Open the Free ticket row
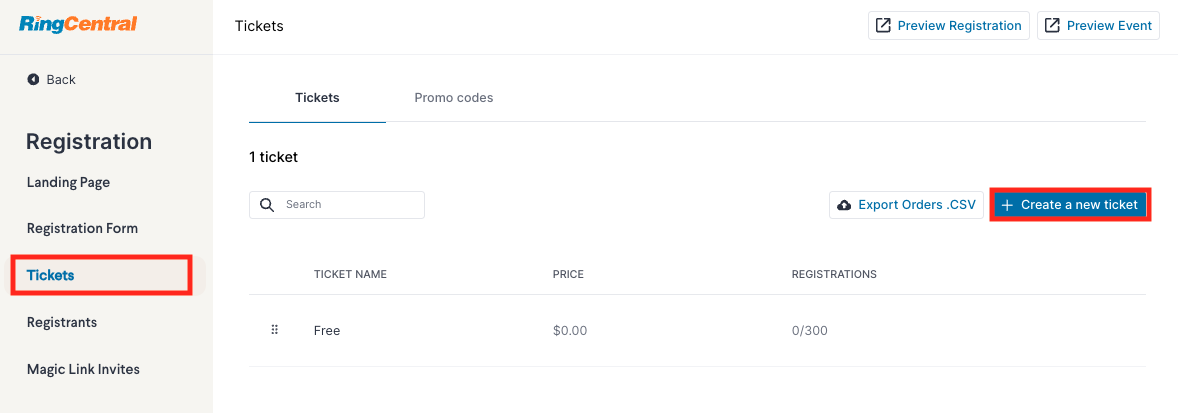Image resolution: width=1178 pixels, height=413 pixels. 697,330
